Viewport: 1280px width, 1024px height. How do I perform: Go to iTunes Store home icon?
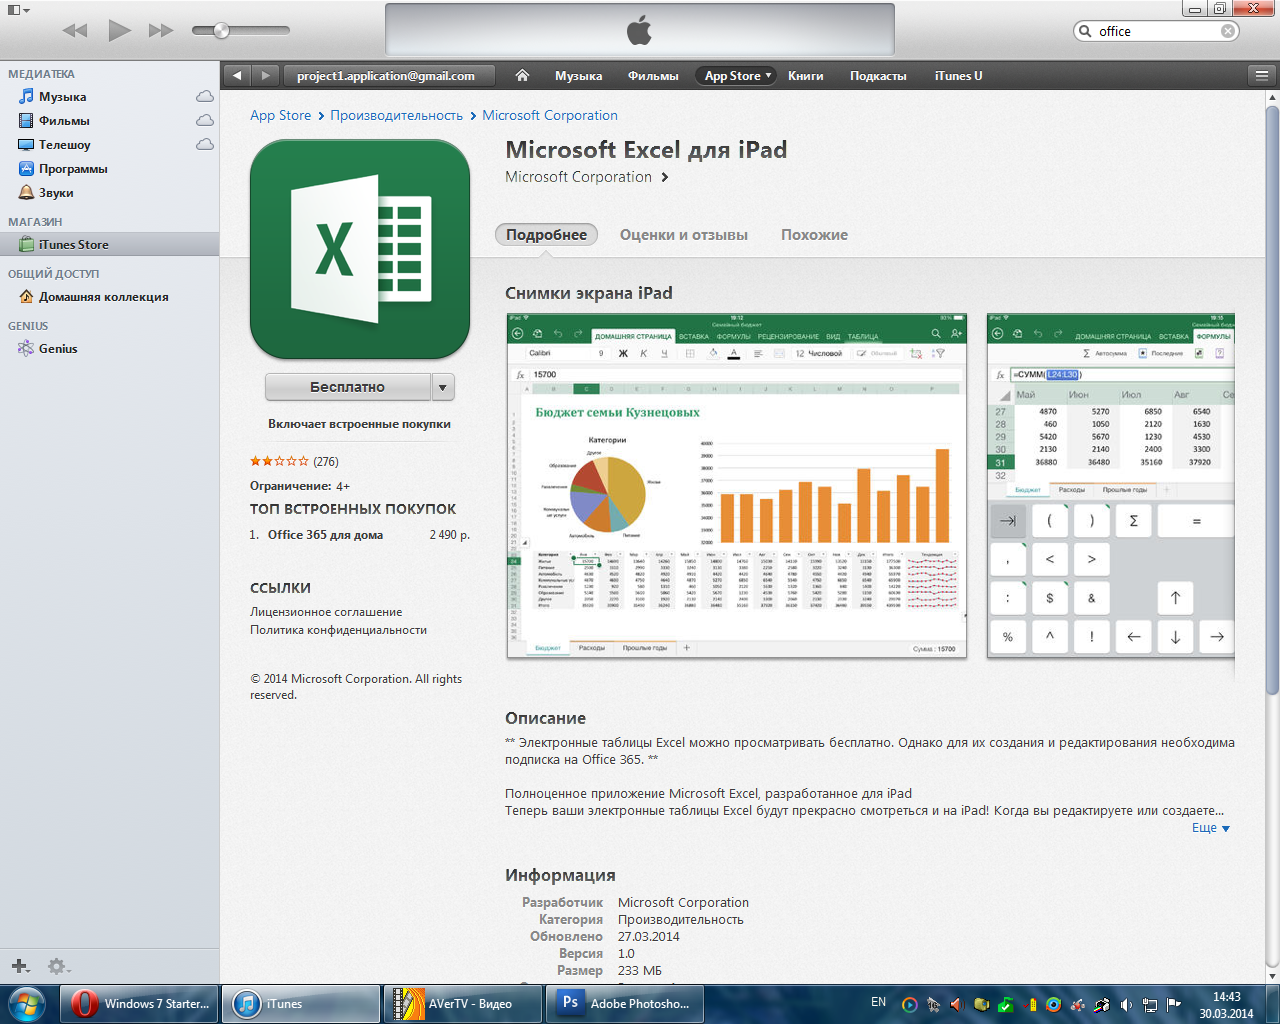522,76
